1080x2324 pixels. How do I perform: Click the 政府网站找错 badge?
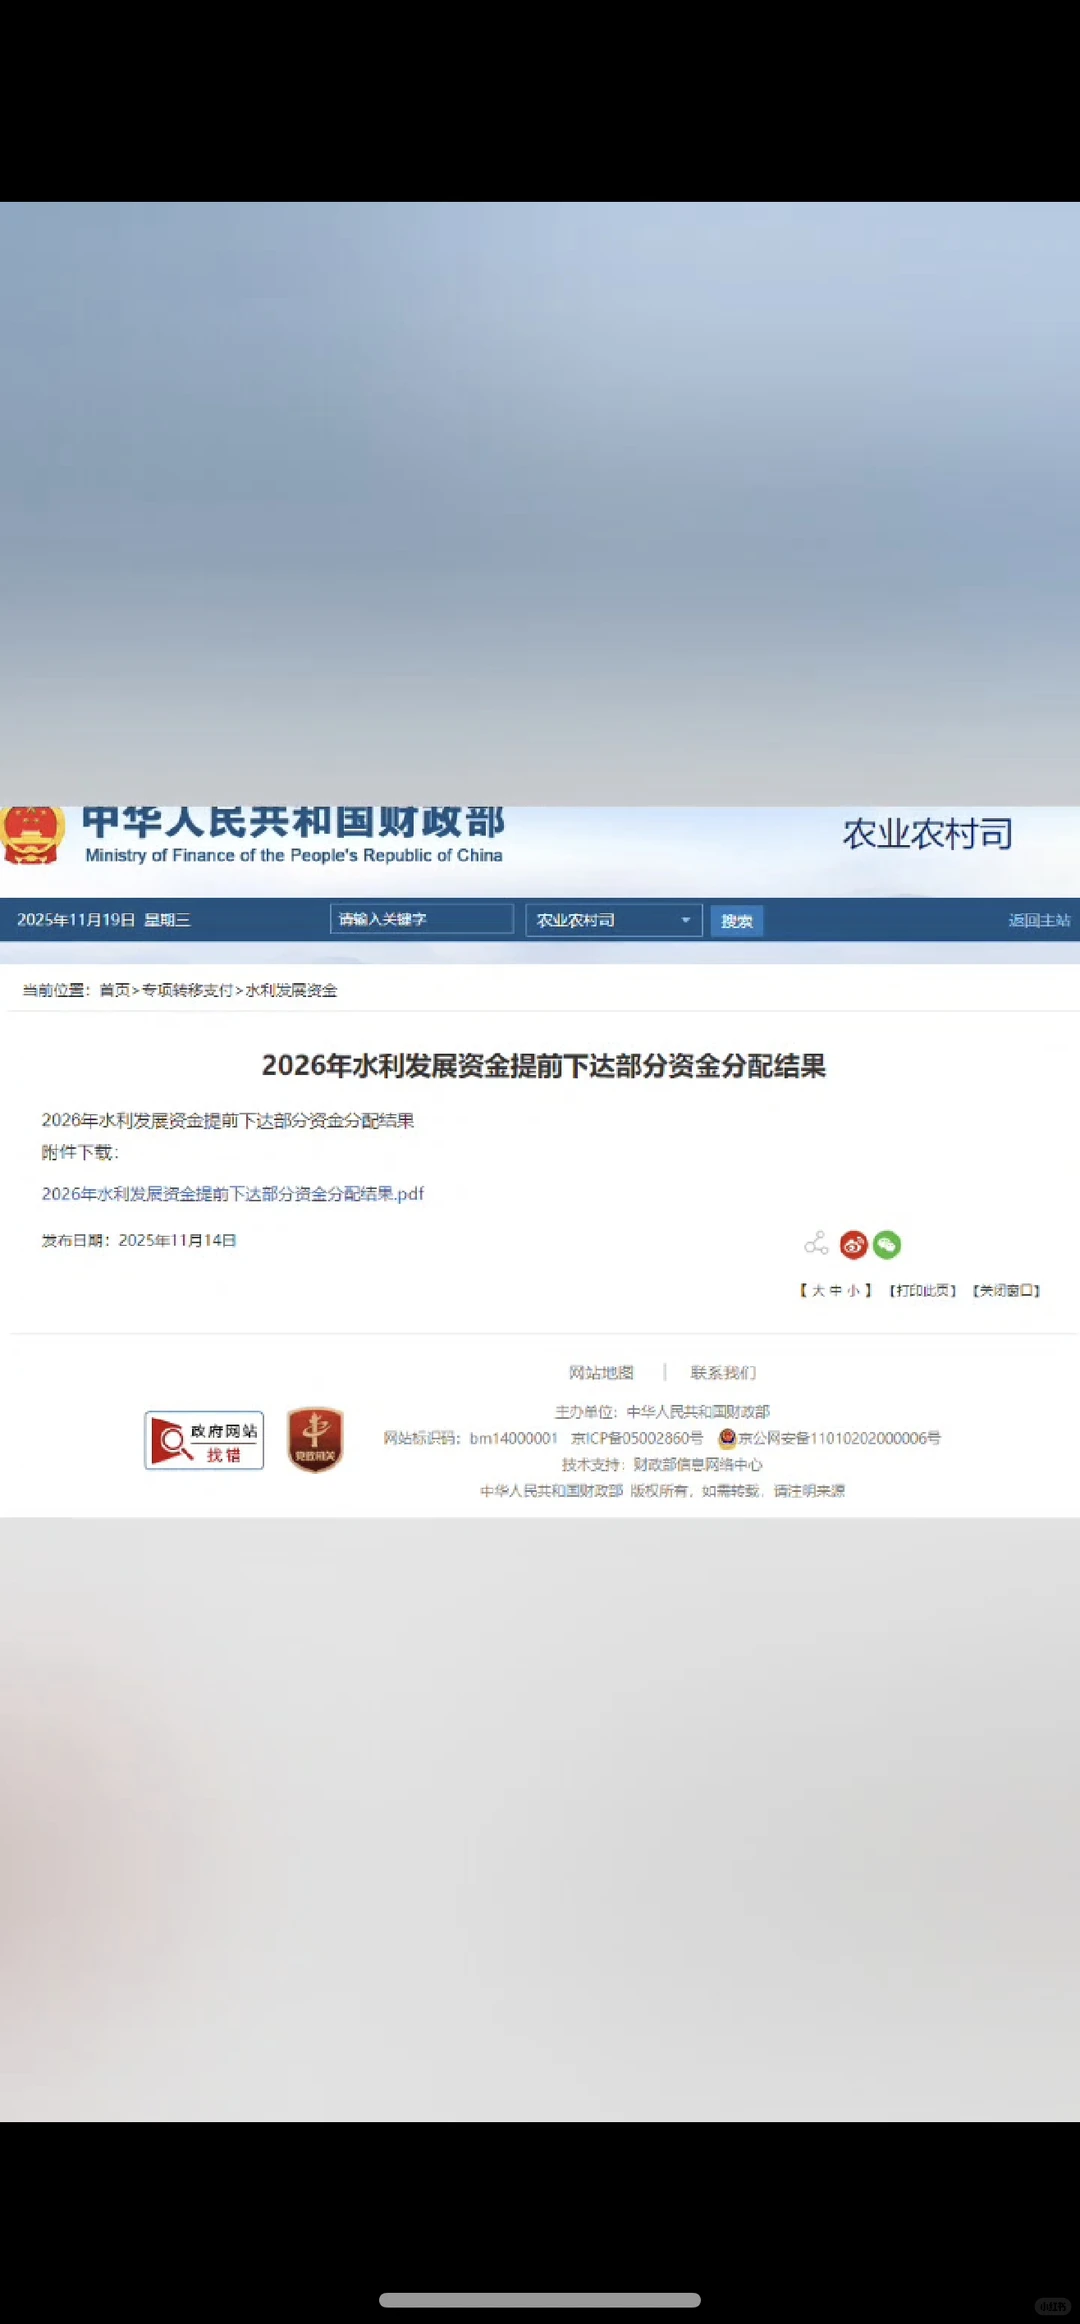tap(204, 1440)
